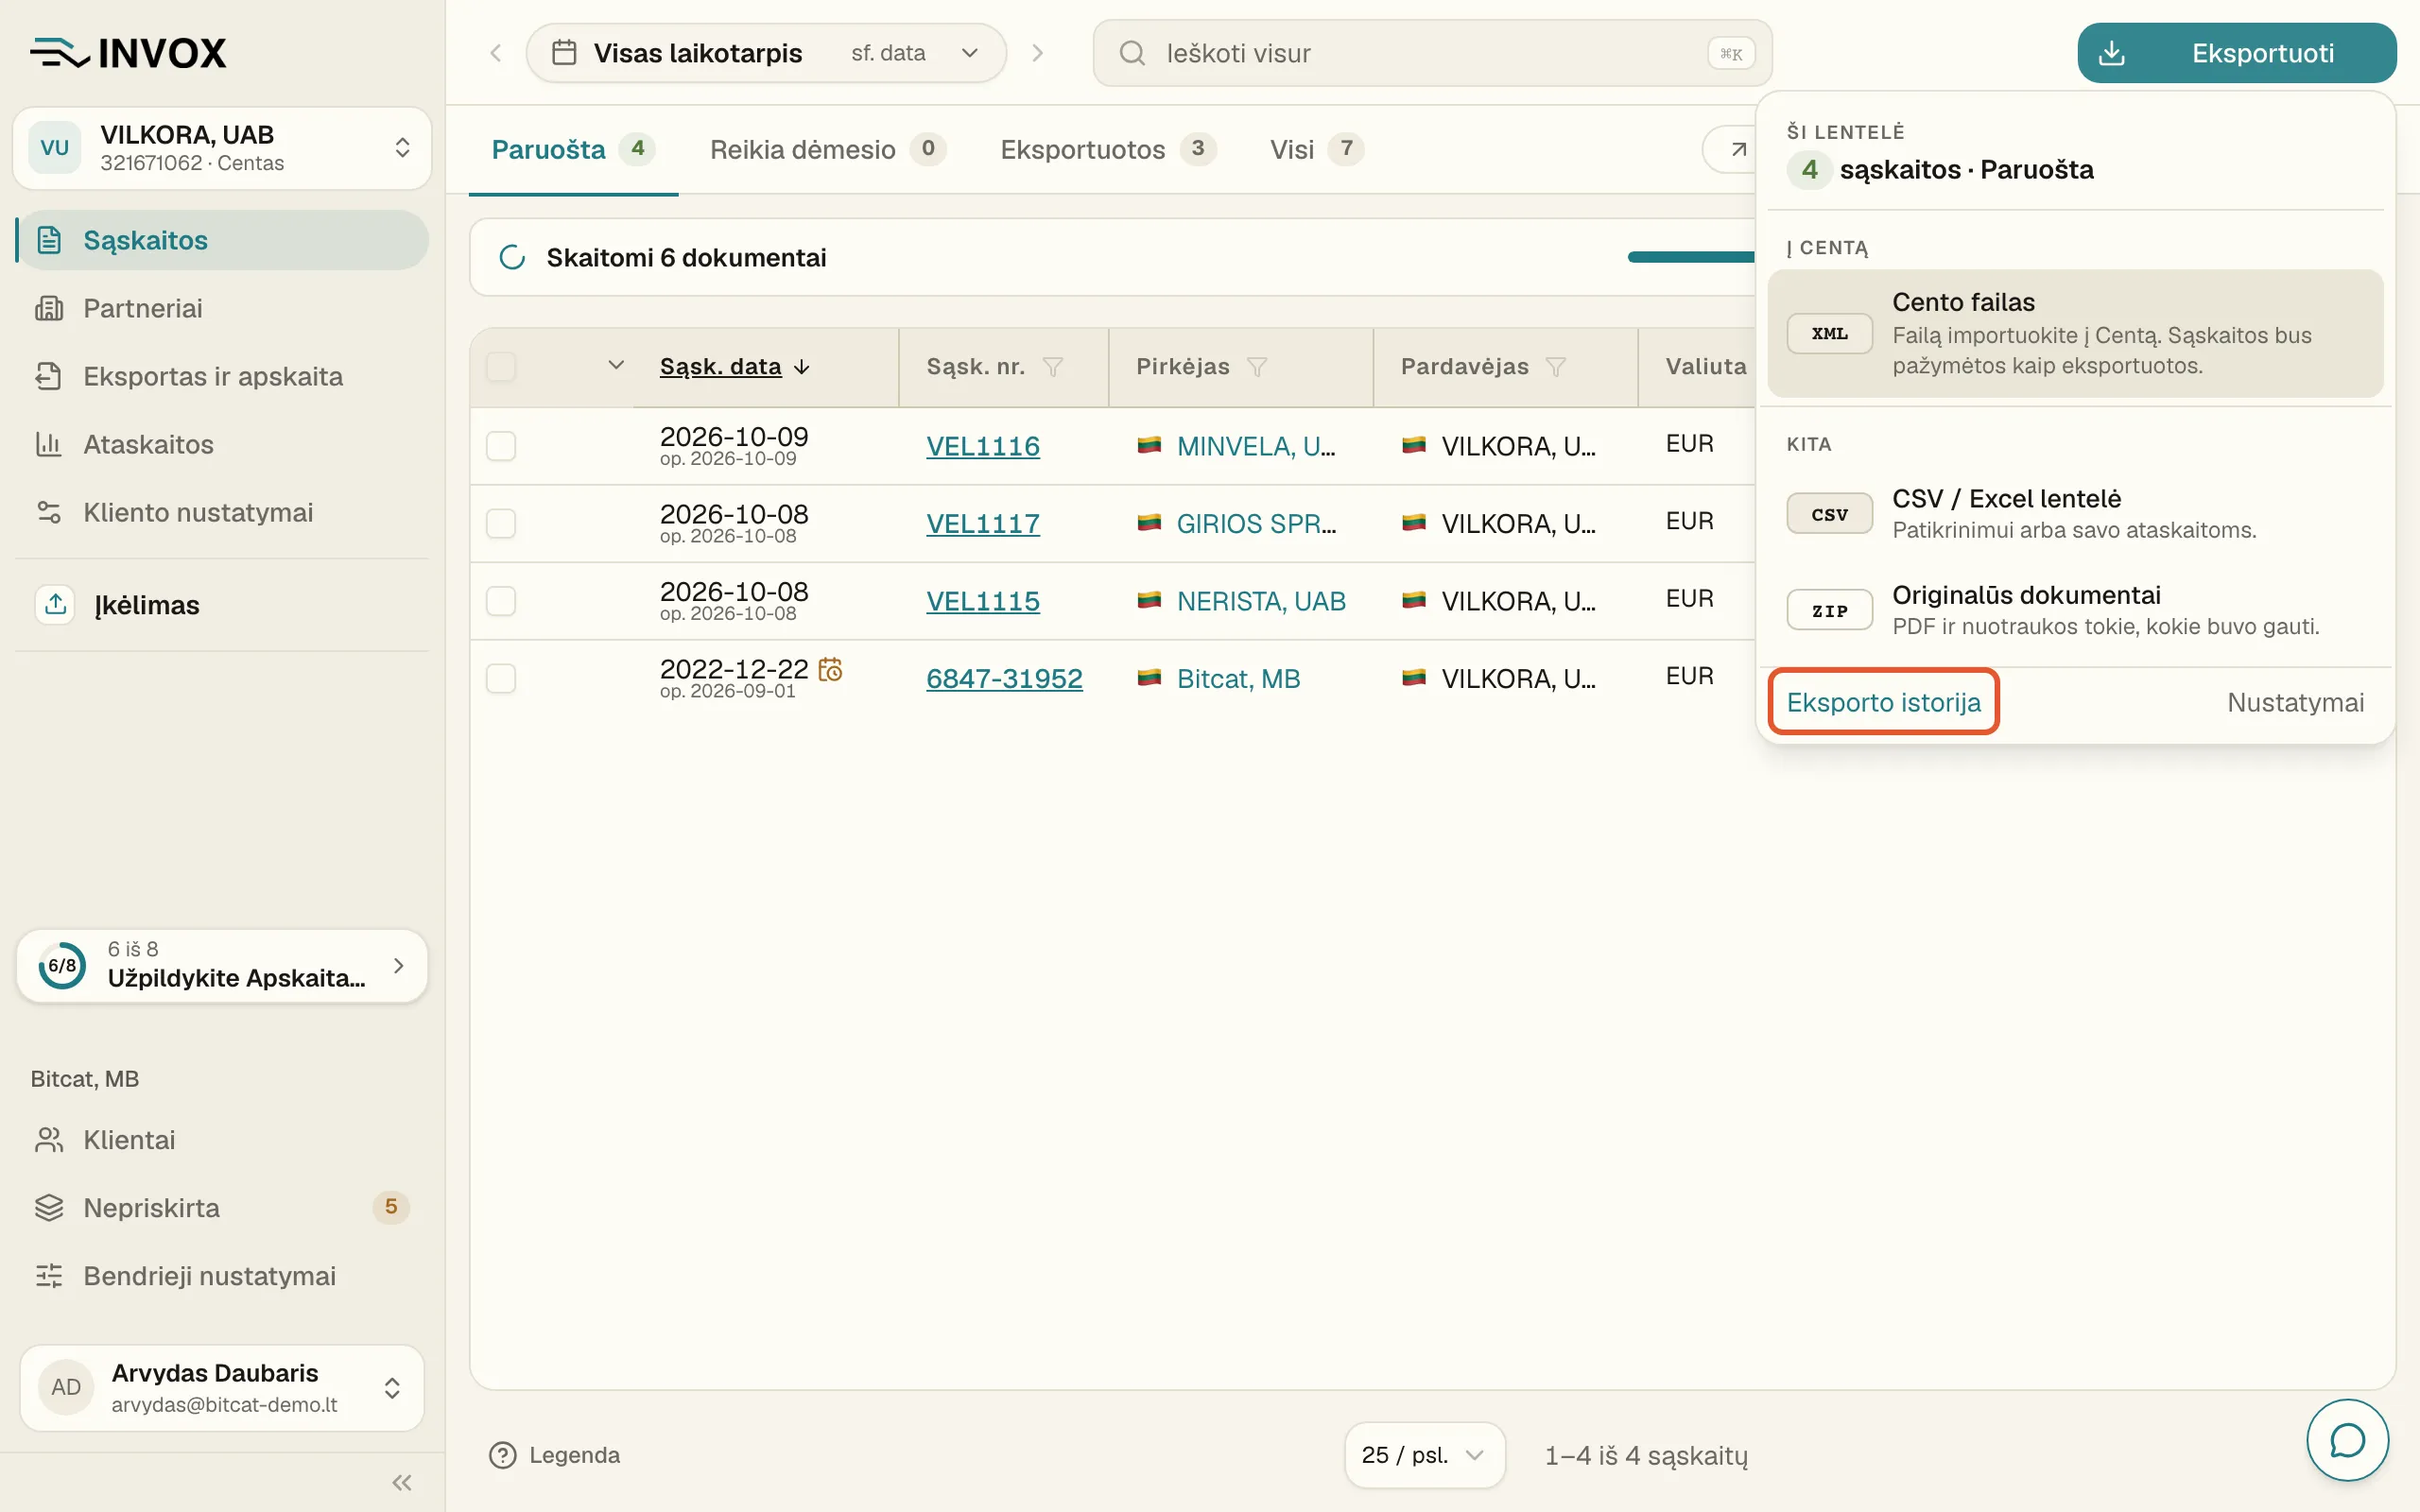This screenshot has height=1512, width=2420.
Task: Open the chat support bubble
Action: click(x=2347, y=1440)
